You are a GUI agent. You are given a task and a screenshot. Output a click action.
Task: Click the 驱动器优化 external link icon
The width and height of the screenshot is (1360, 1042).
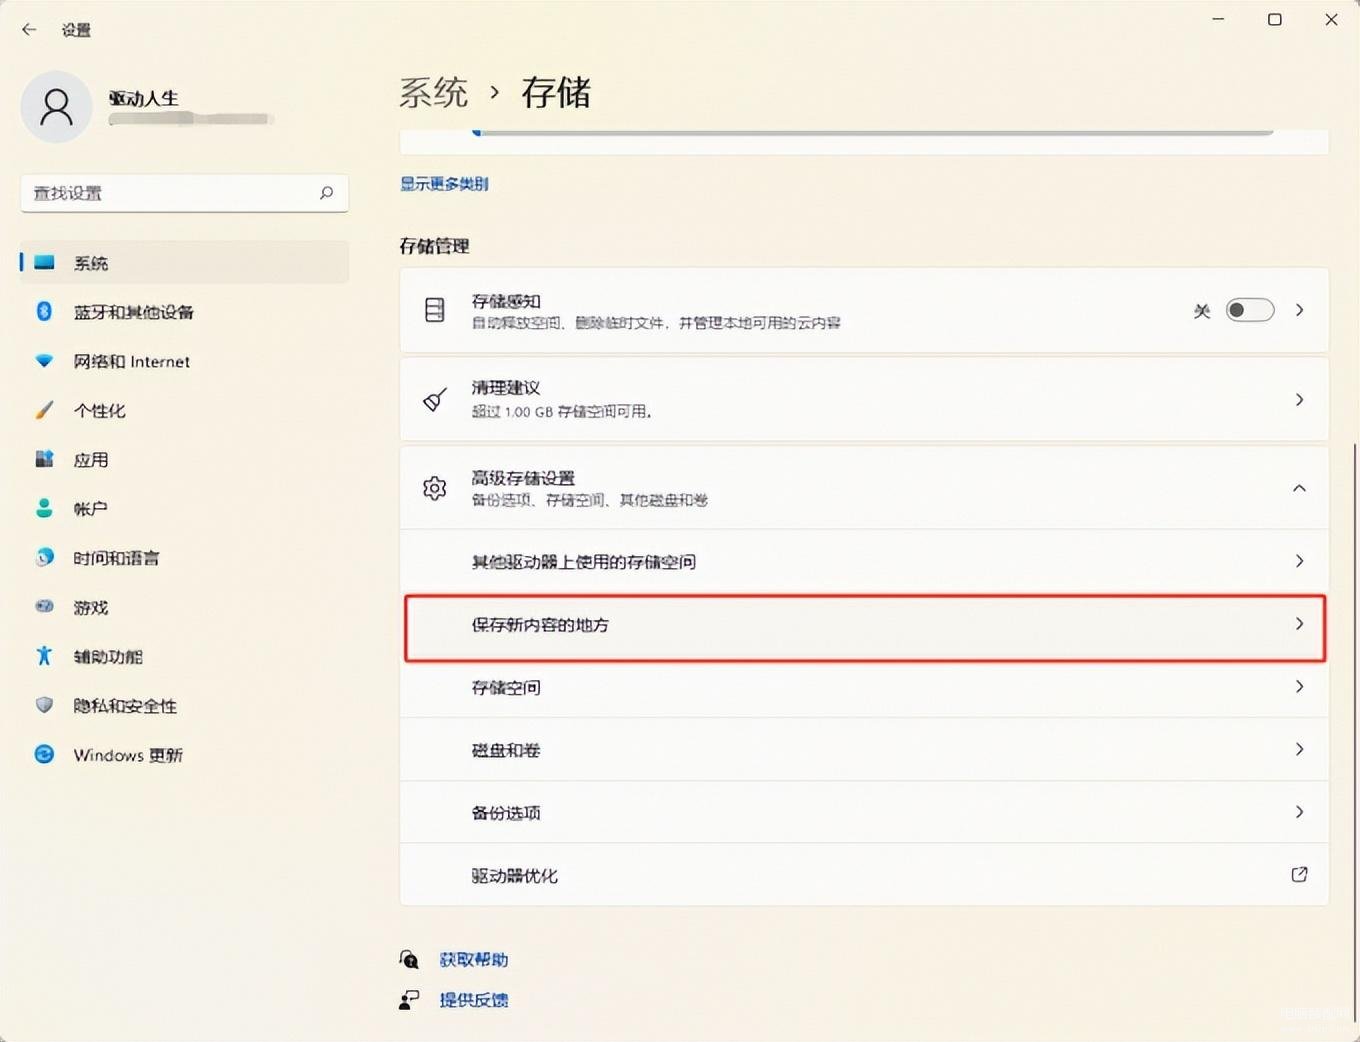[1299, 875]
